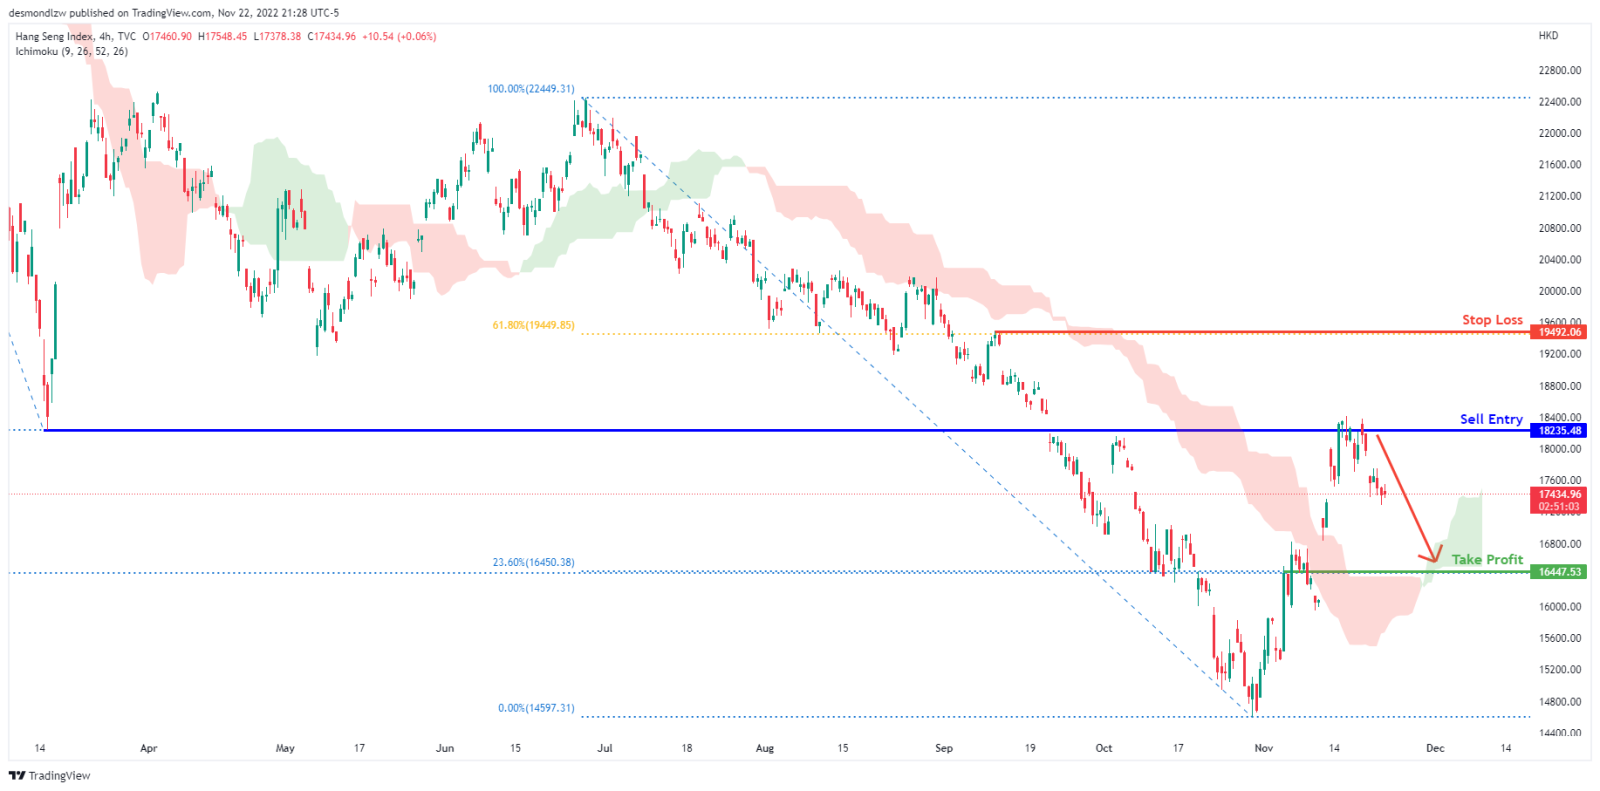Click the Ichimoku (9, 26, 52, 26) indicator legend
This screenshot has width=1600, height=791.
[x=71, y=51]
